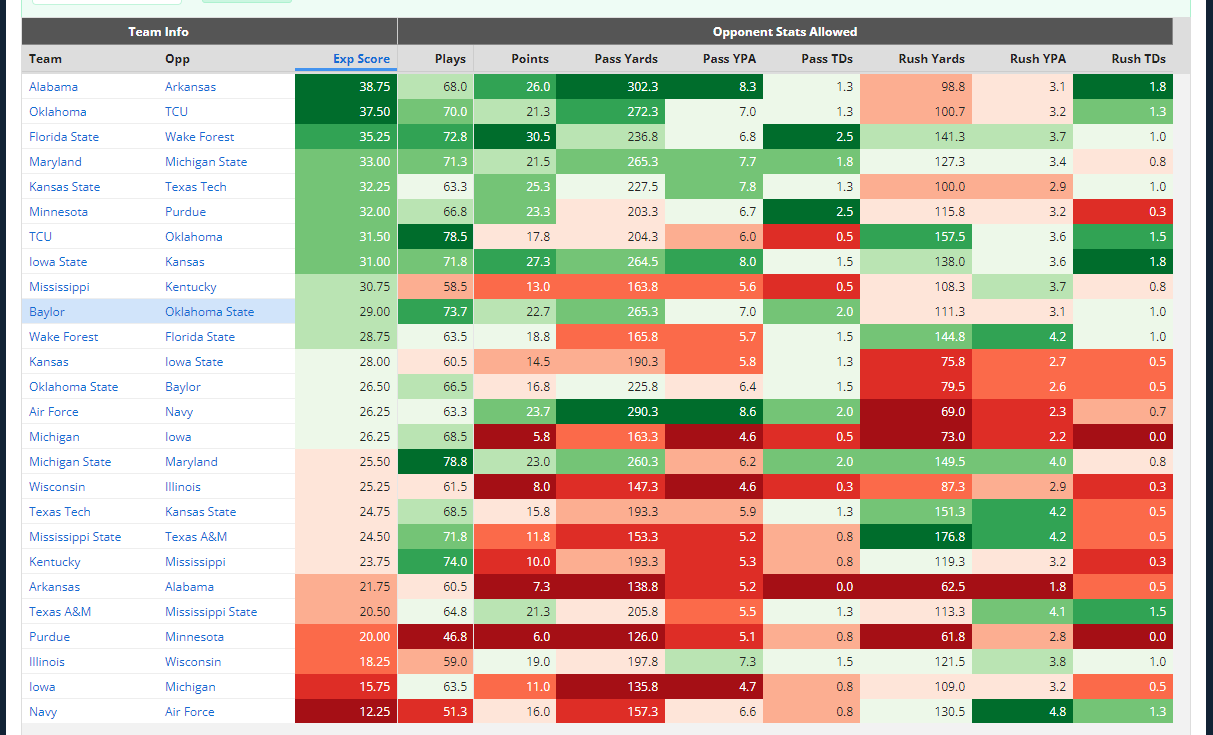This screenshot has width=1213, height=735.
Task: Open Kansas State link in Team column
Action: click(x=64, y=187)
